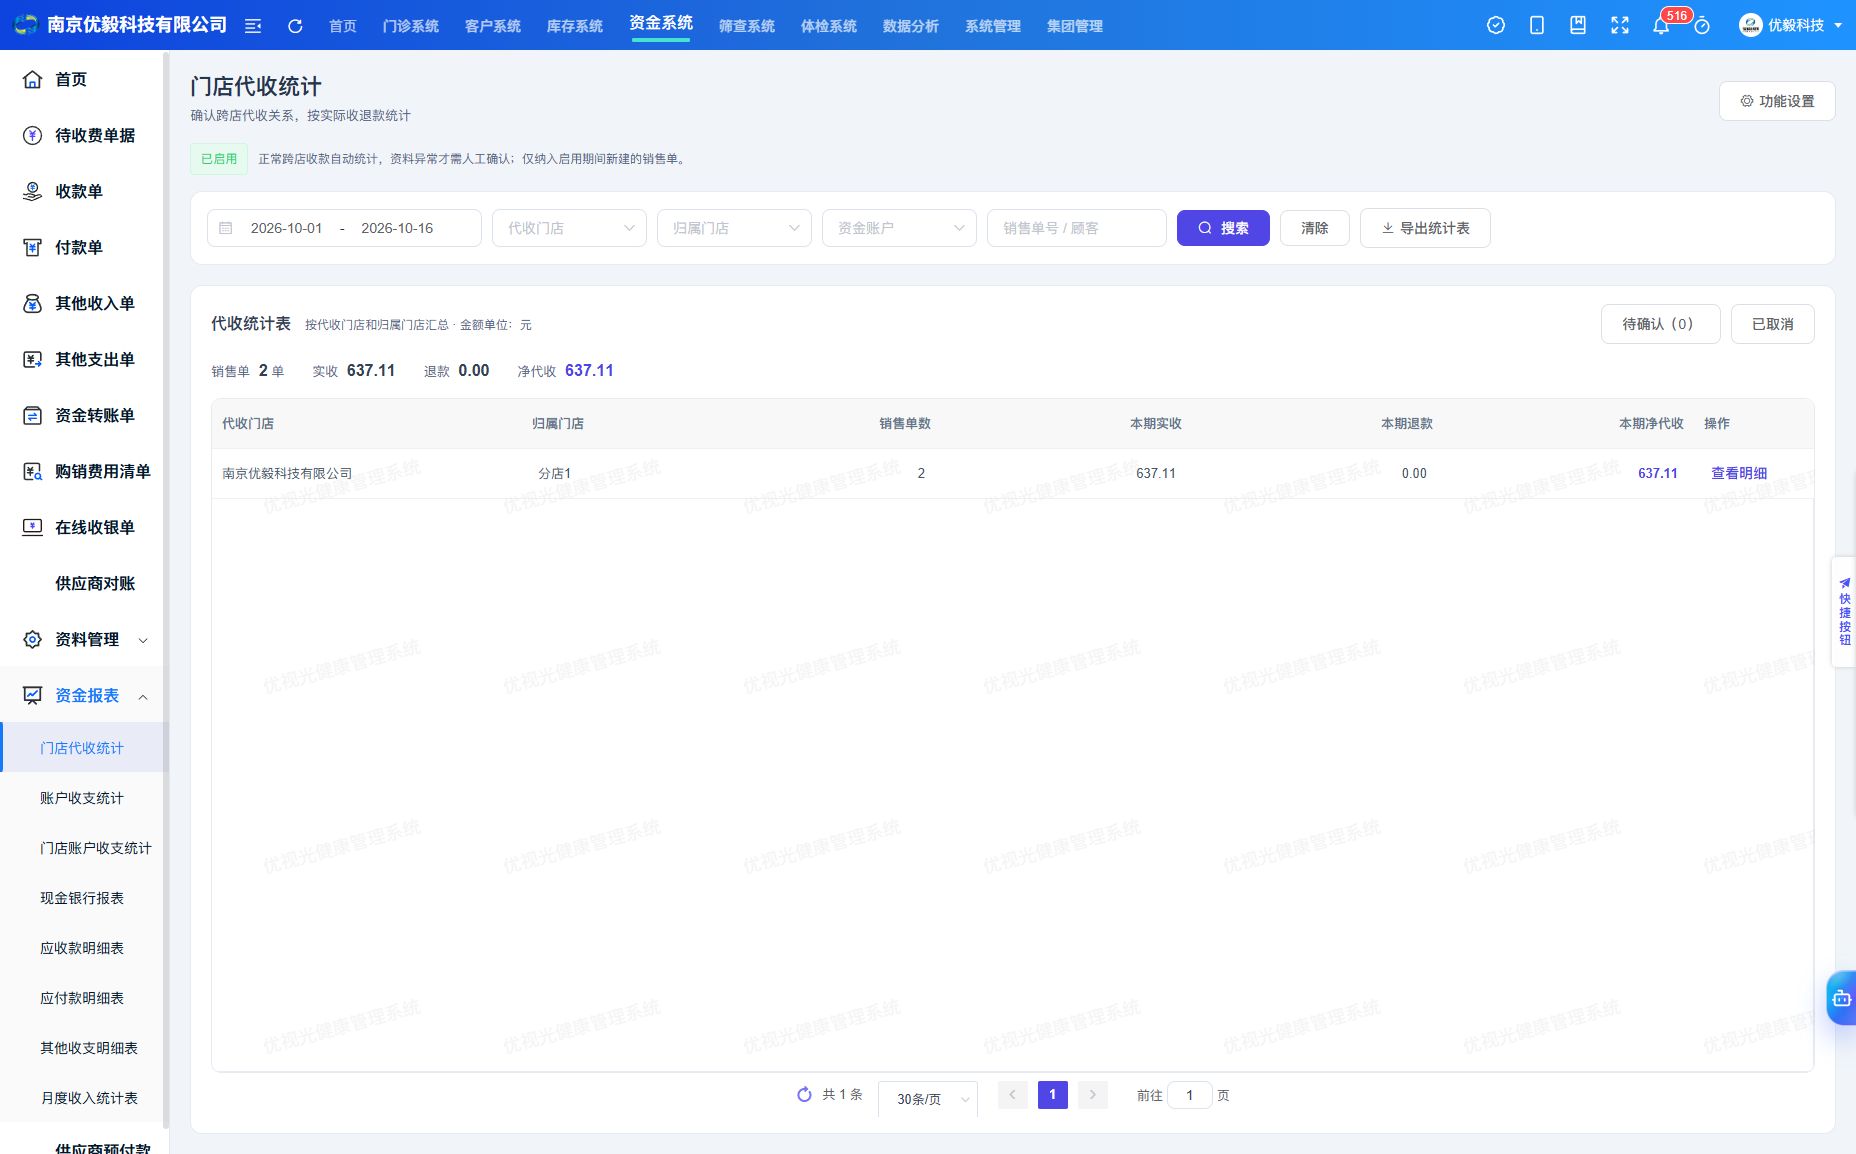The width and height of the screenshot is (1856, 1154).
Task: Open the 优毅科技 user account menu
Action: (x=1791, y=25)
